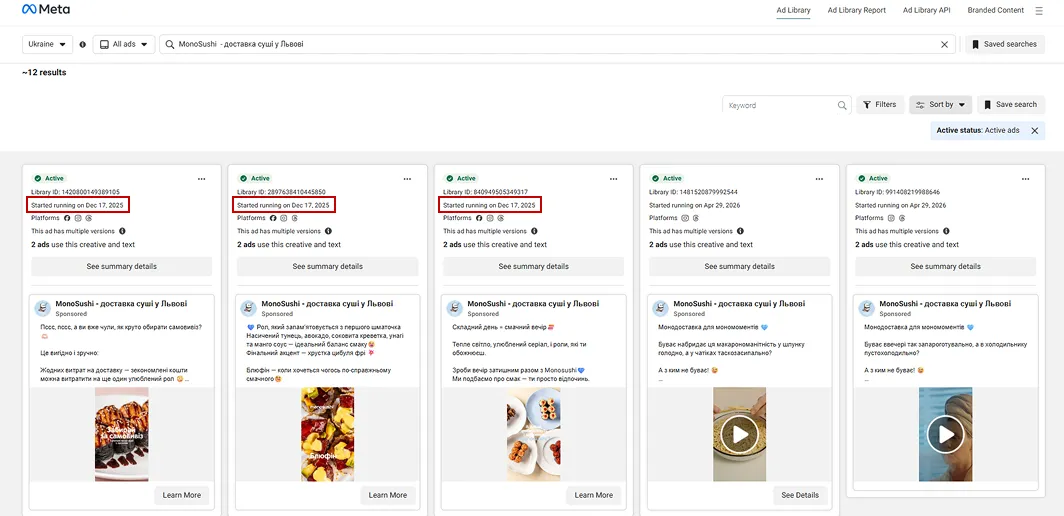
Task: Open options menu for ad 1420800149389105
Action: [x=202, y=179]
